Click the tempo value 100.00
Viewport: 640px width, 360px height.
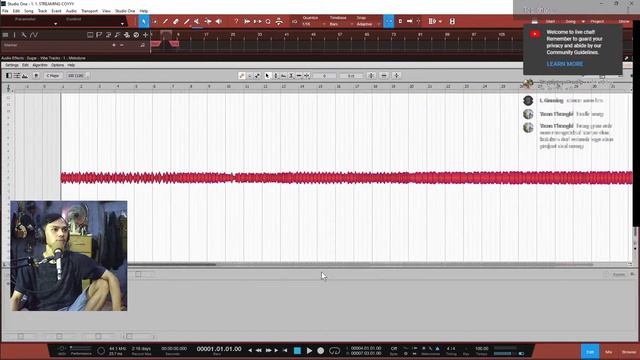(482, 349)
